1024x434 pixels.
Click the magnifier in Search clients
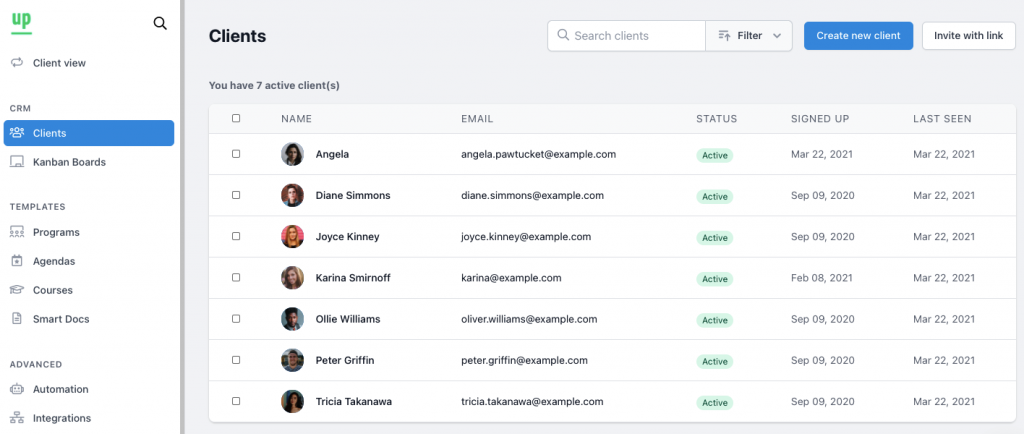pos(562,35)
